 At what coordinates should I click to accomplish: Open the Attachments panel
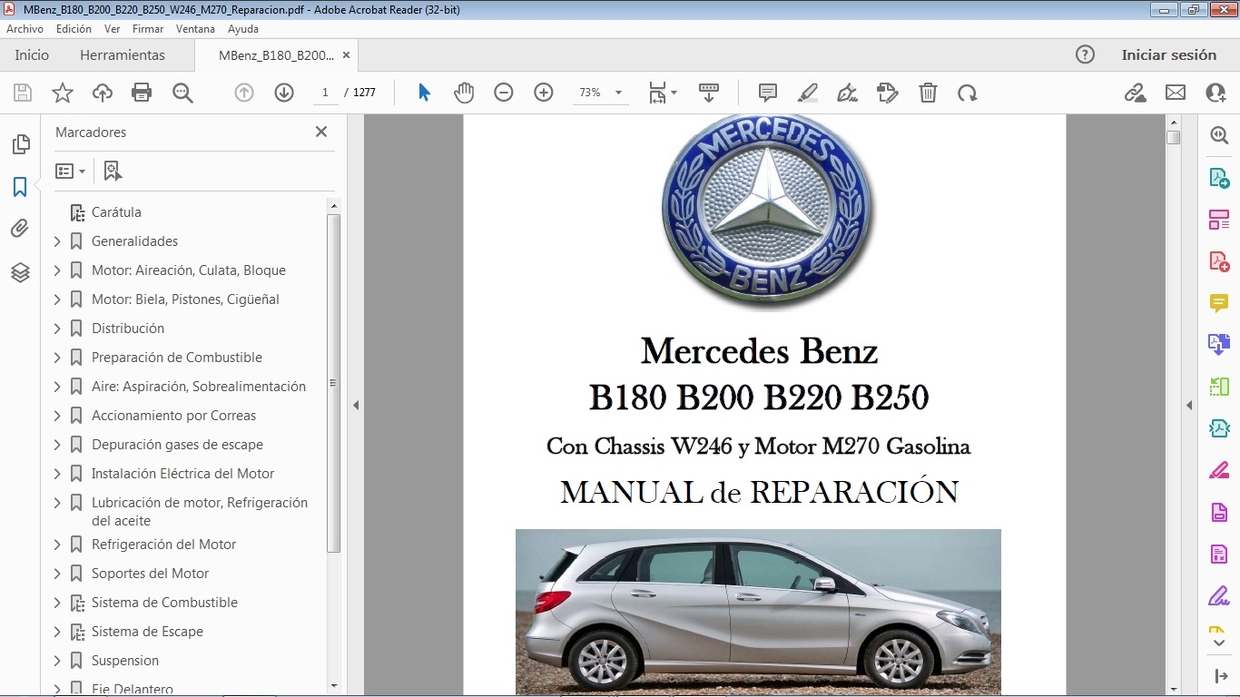pyautogui.click(x=20, y=228)
